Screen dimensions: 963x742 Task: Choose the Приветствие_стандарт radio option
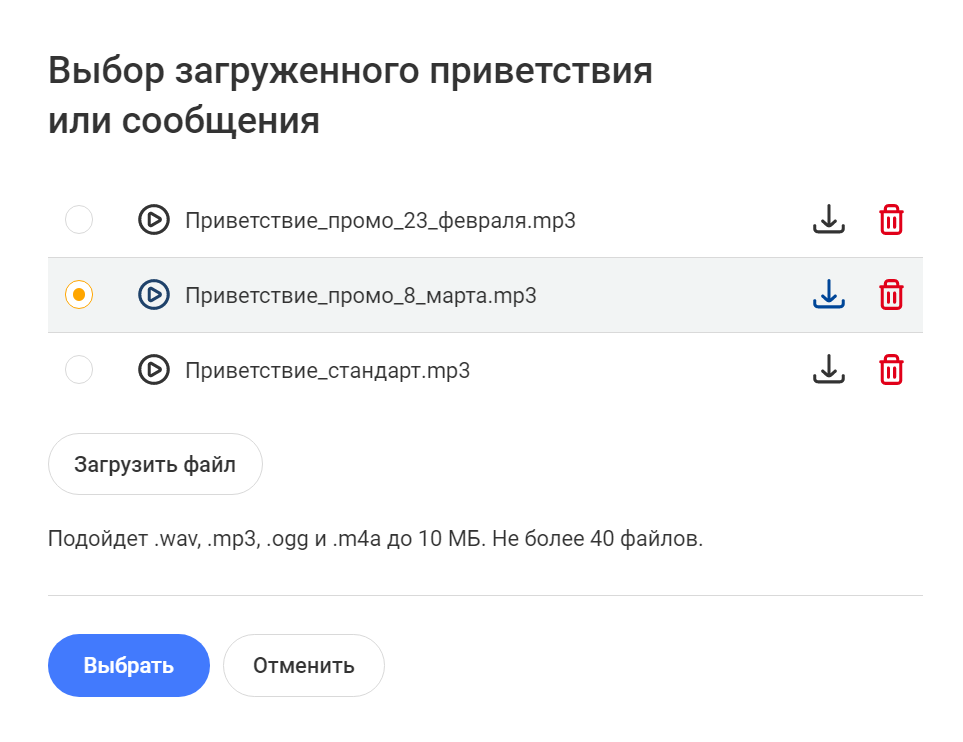click(x=79, y=370)
